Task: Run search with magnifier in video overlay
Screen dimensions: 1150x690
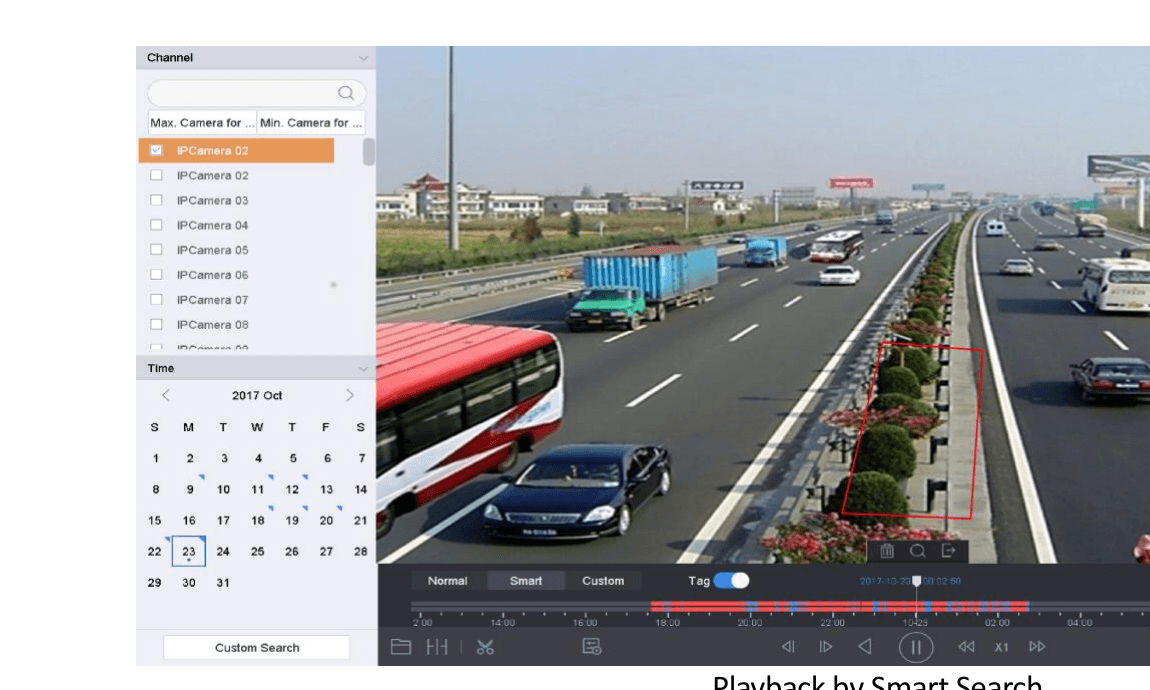Action: 918,551
